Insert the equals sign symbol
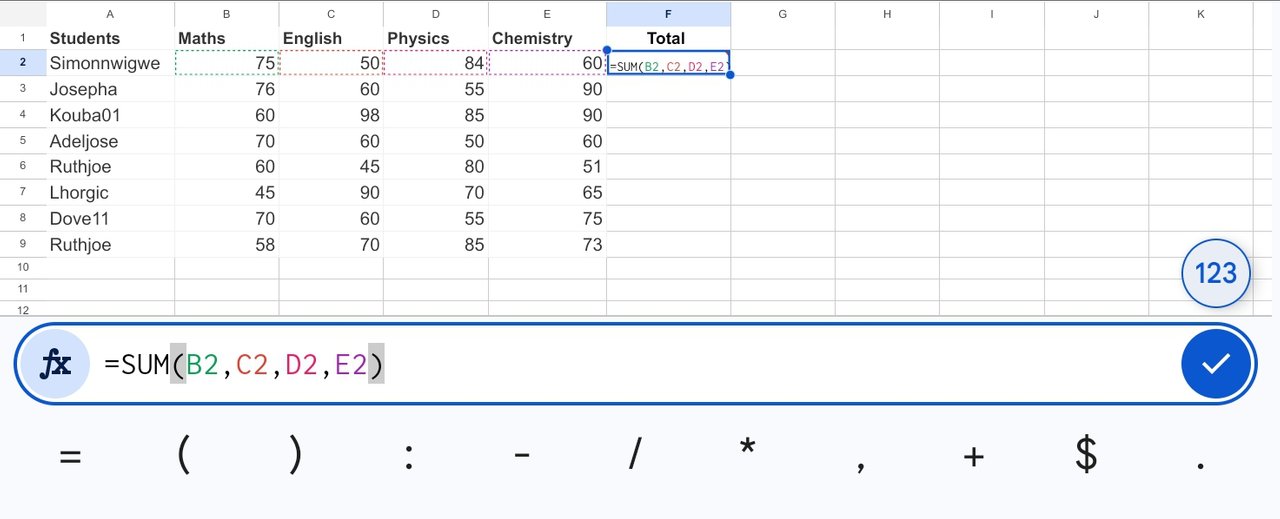The image size is (1280, 519). pyautogui.click(x=69, y=457)
